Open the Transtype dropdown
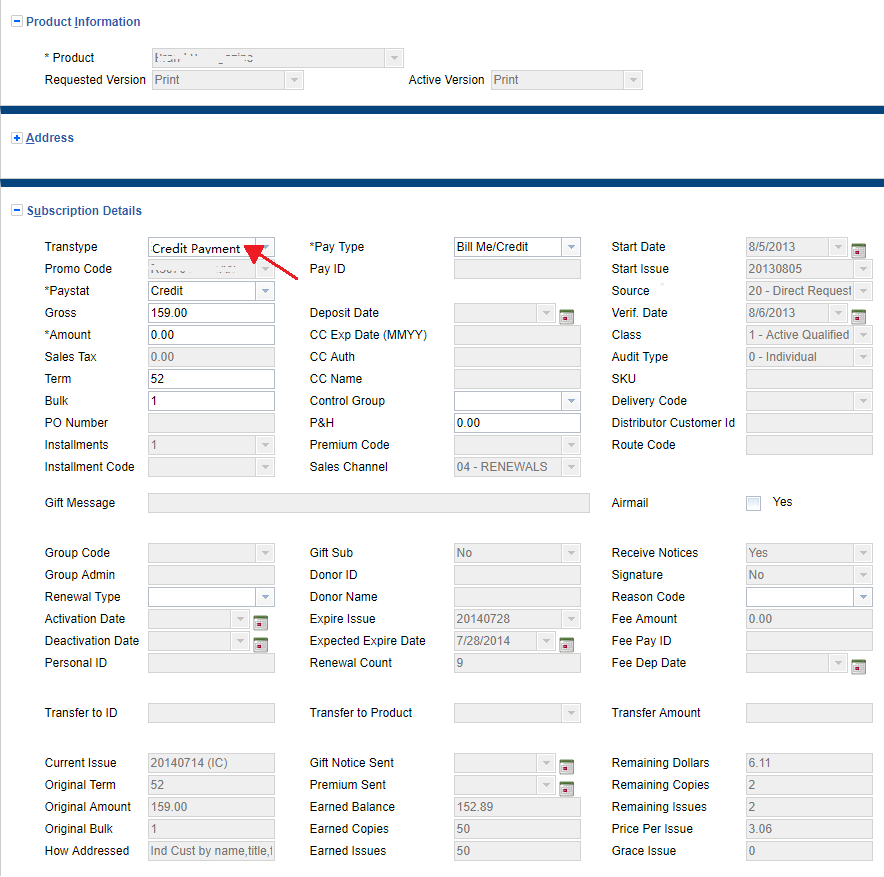Viewport: 884px width, 877px height. (264, 247)
